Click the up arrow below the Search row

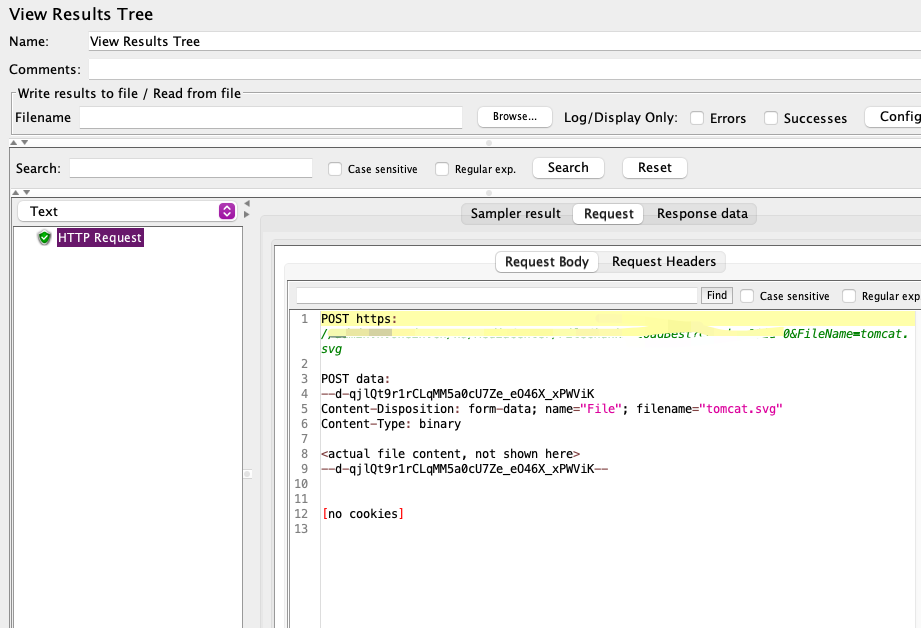click(x=16, y=192)
